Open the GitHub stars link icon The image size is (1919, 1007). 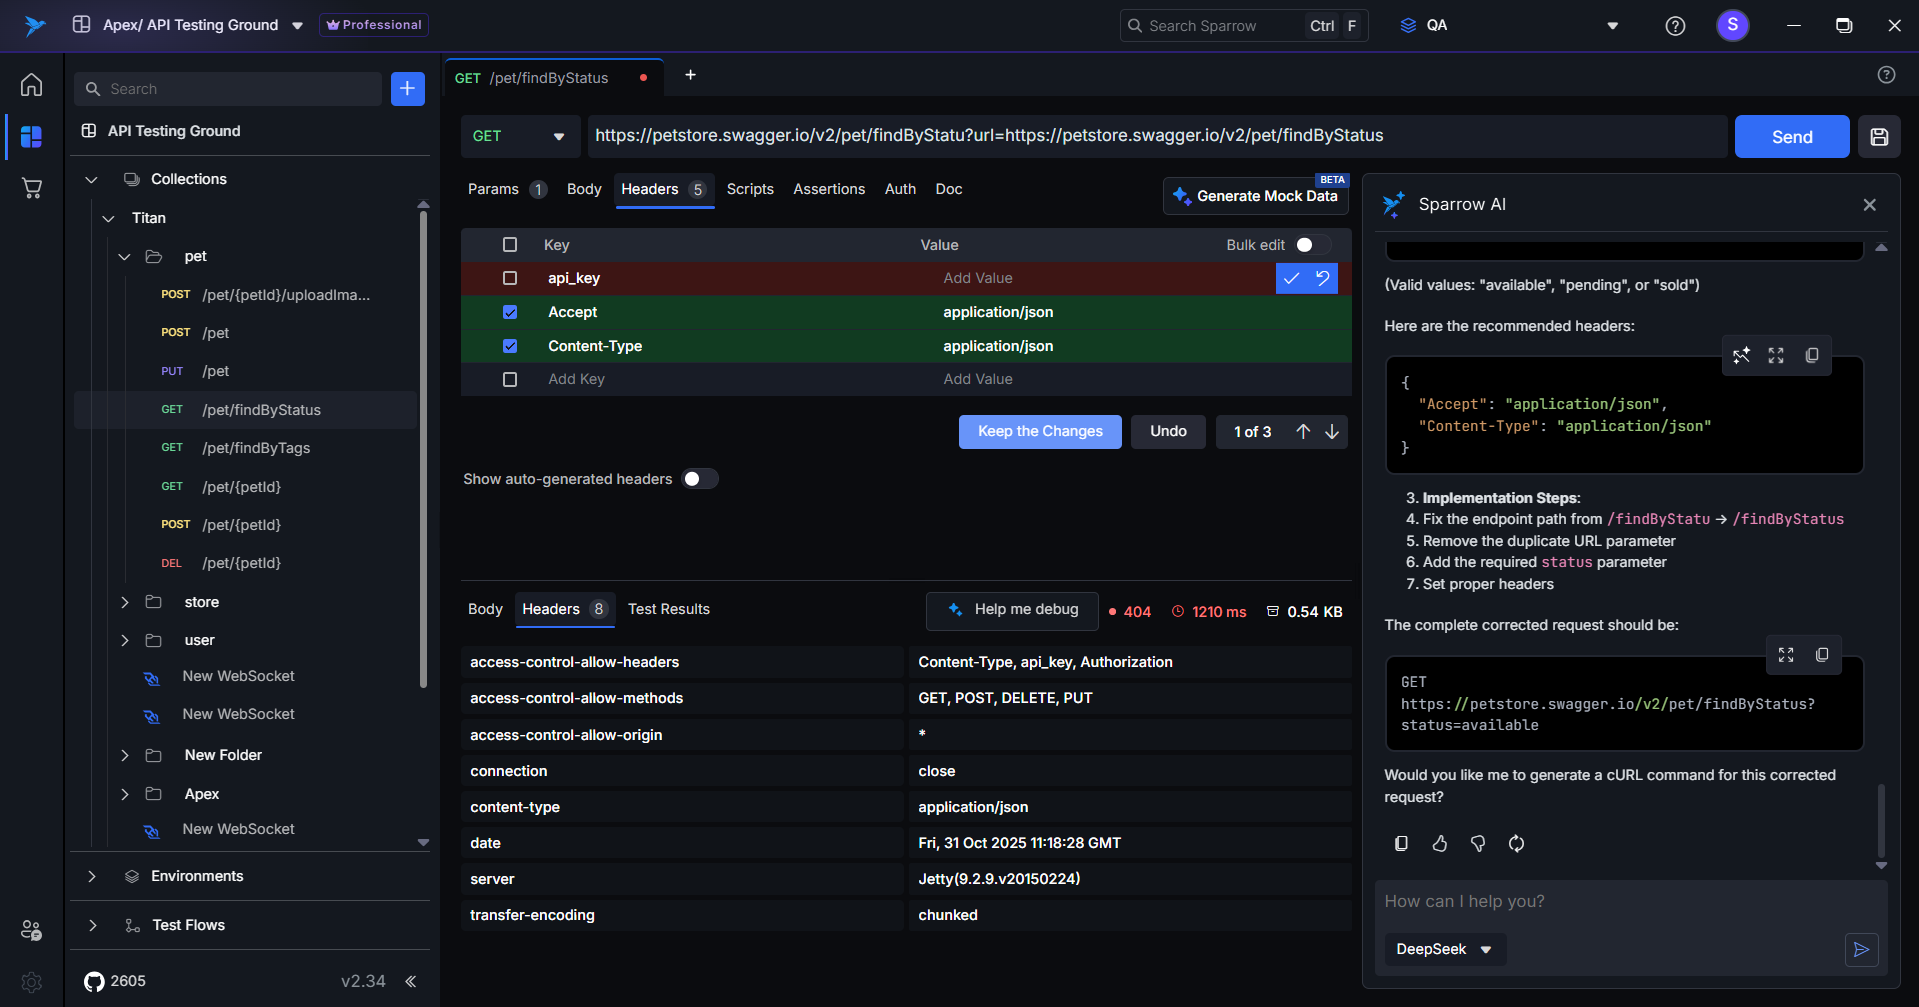tap(94, 981)
